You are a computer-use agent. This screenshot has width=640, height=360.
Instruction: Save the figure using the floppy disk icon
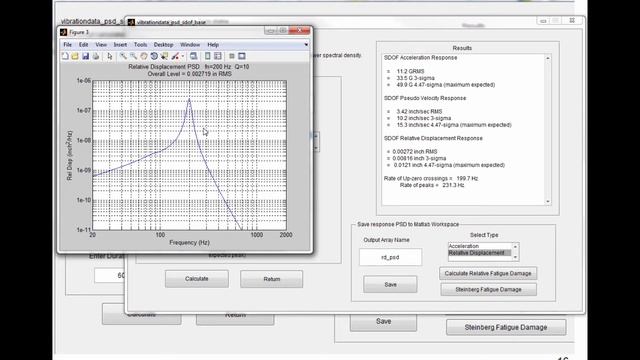pos(85,56)
